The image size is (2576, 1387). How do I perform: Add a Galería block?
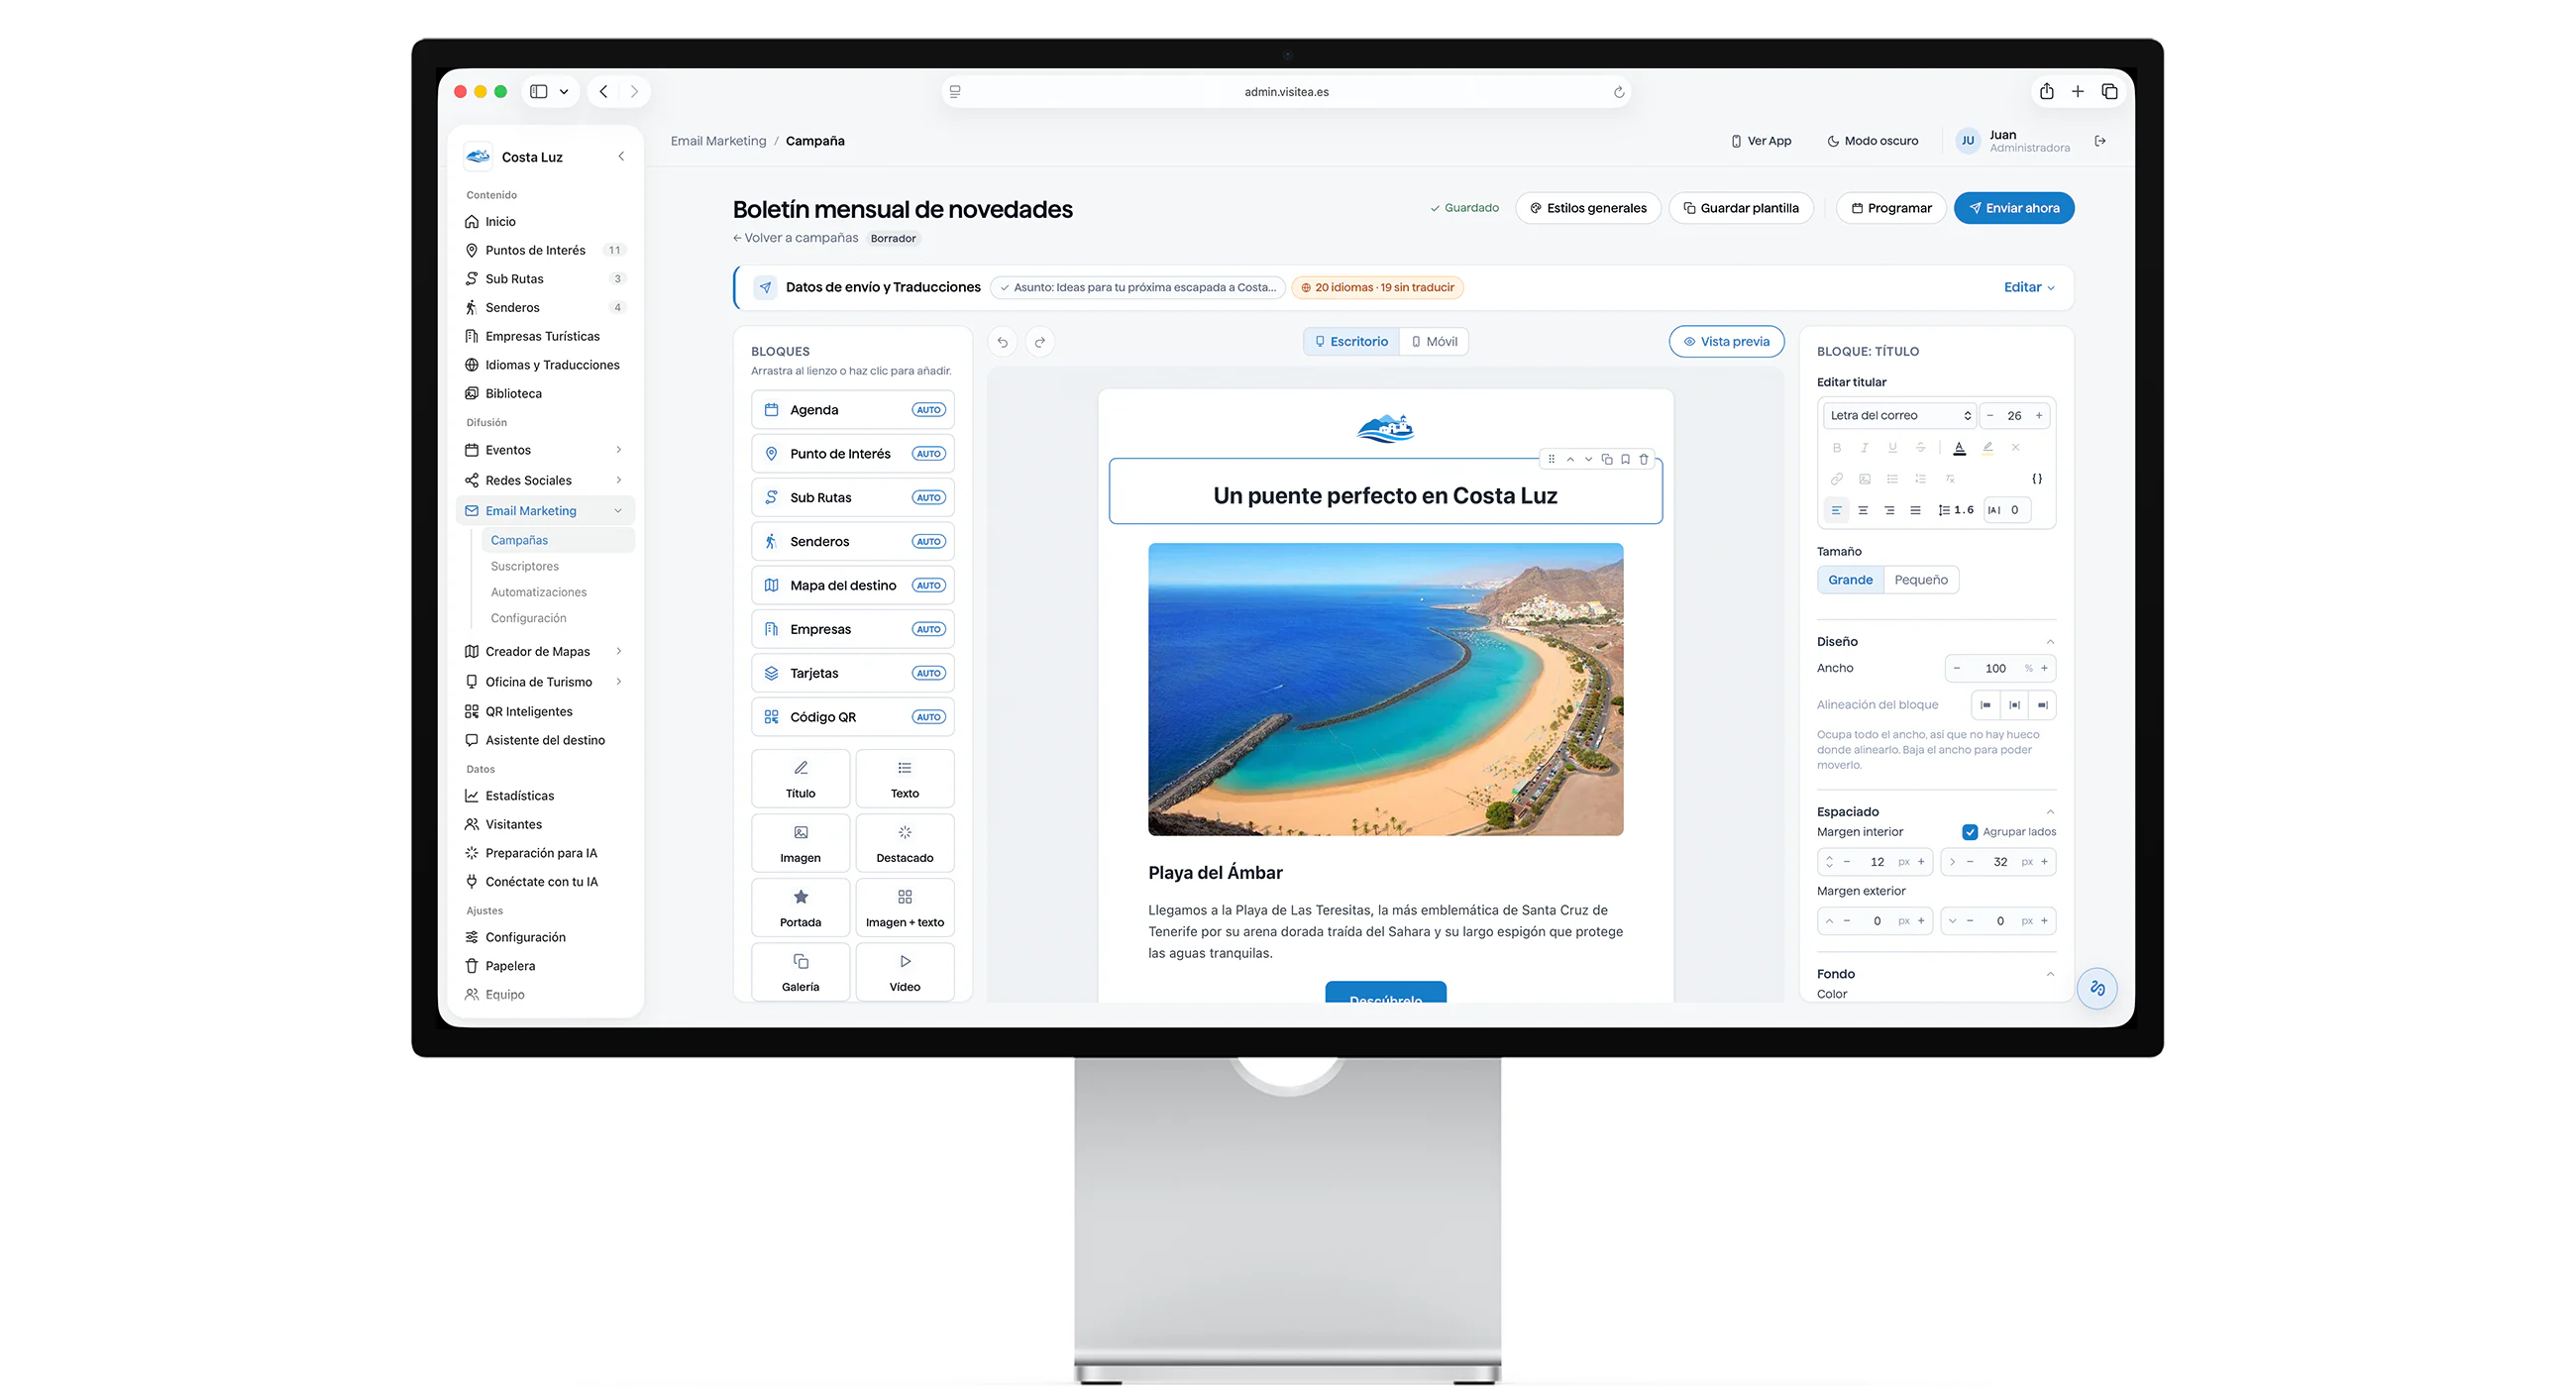pos(800,972)
